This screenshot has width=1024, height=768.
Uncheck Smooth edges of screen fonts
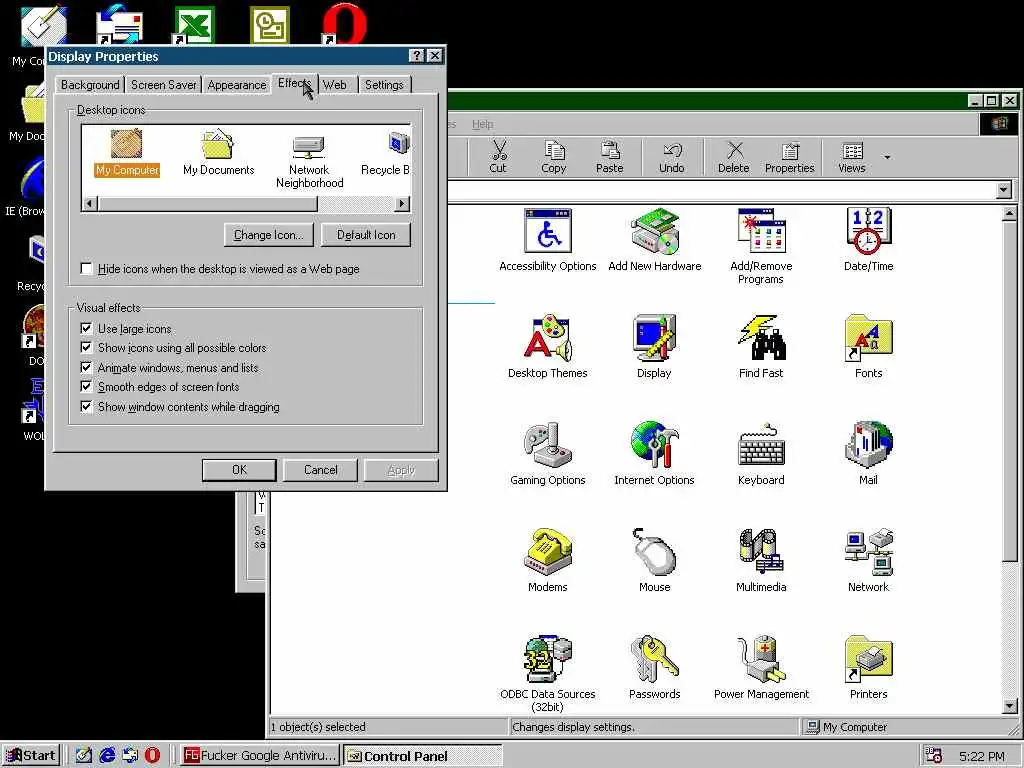click(x=86, y=386)
